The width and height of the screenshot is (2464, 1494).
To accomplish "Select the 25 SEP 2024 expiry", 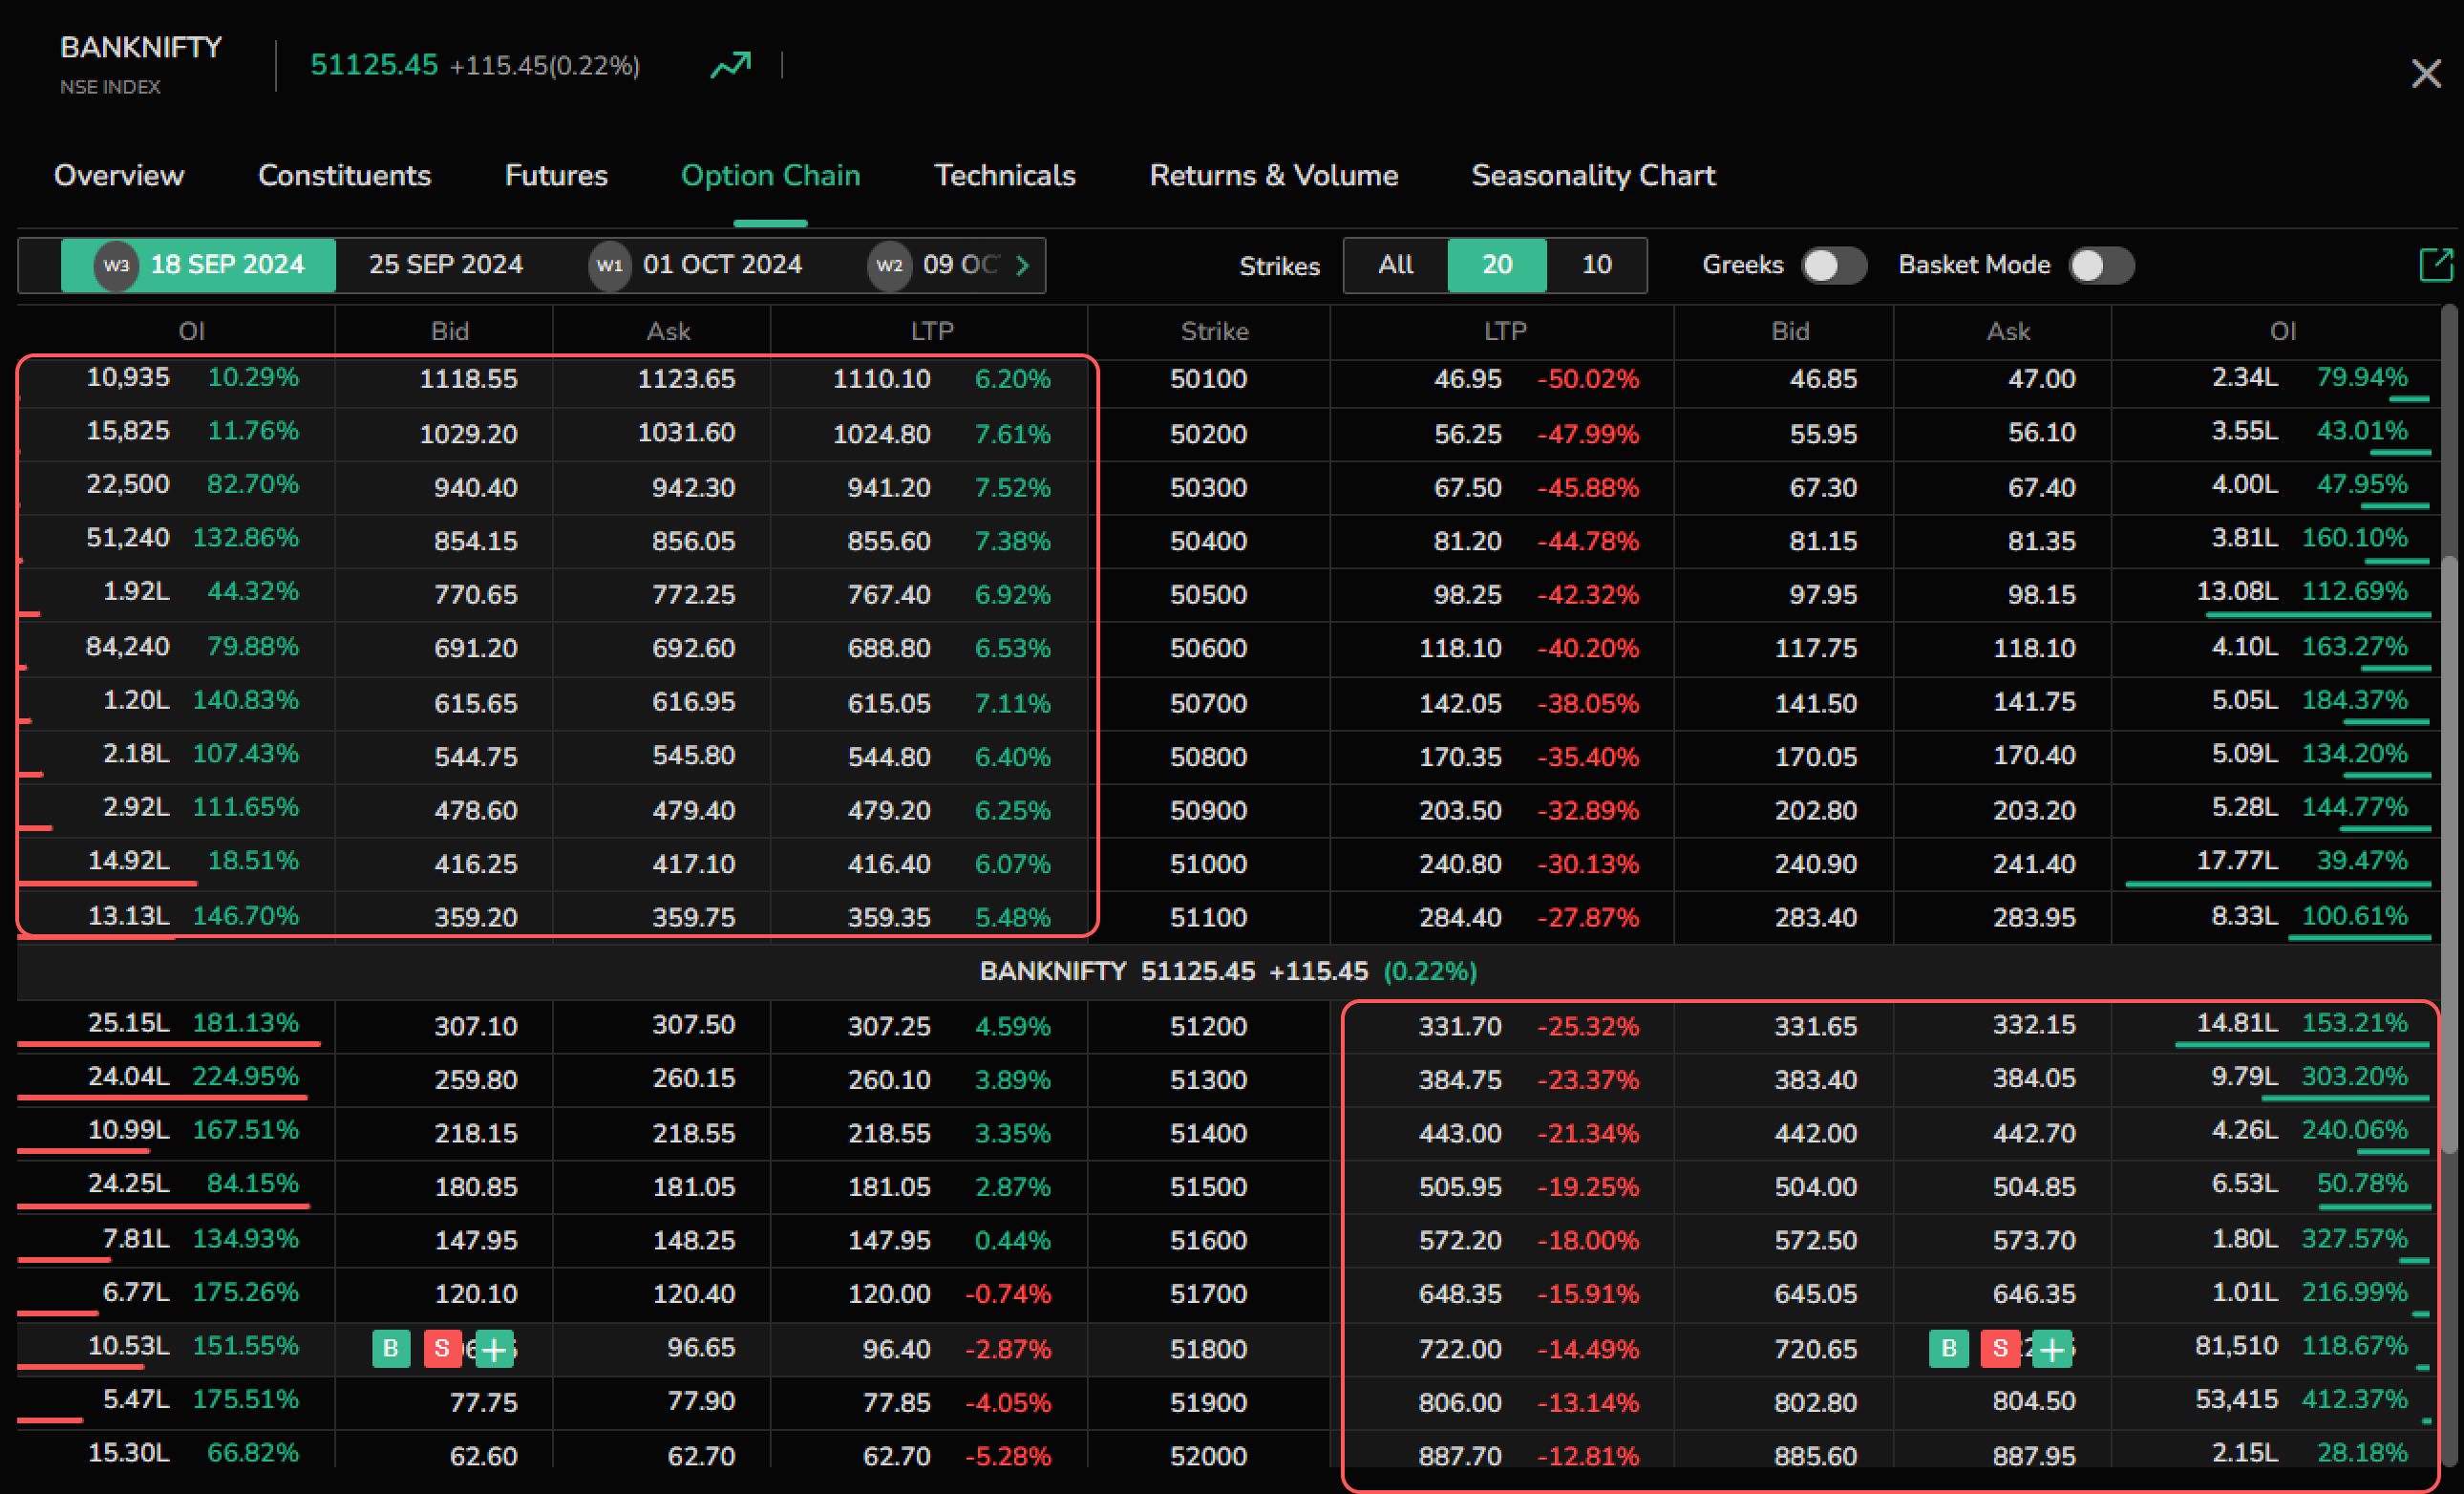I will pyautogui.click(x=446, y=265).
